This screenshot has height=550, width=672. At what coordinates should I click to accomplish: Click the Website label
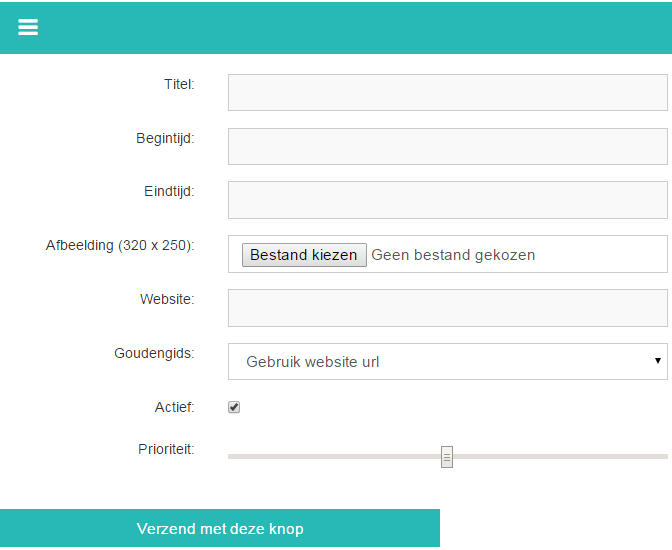point(167,299)
